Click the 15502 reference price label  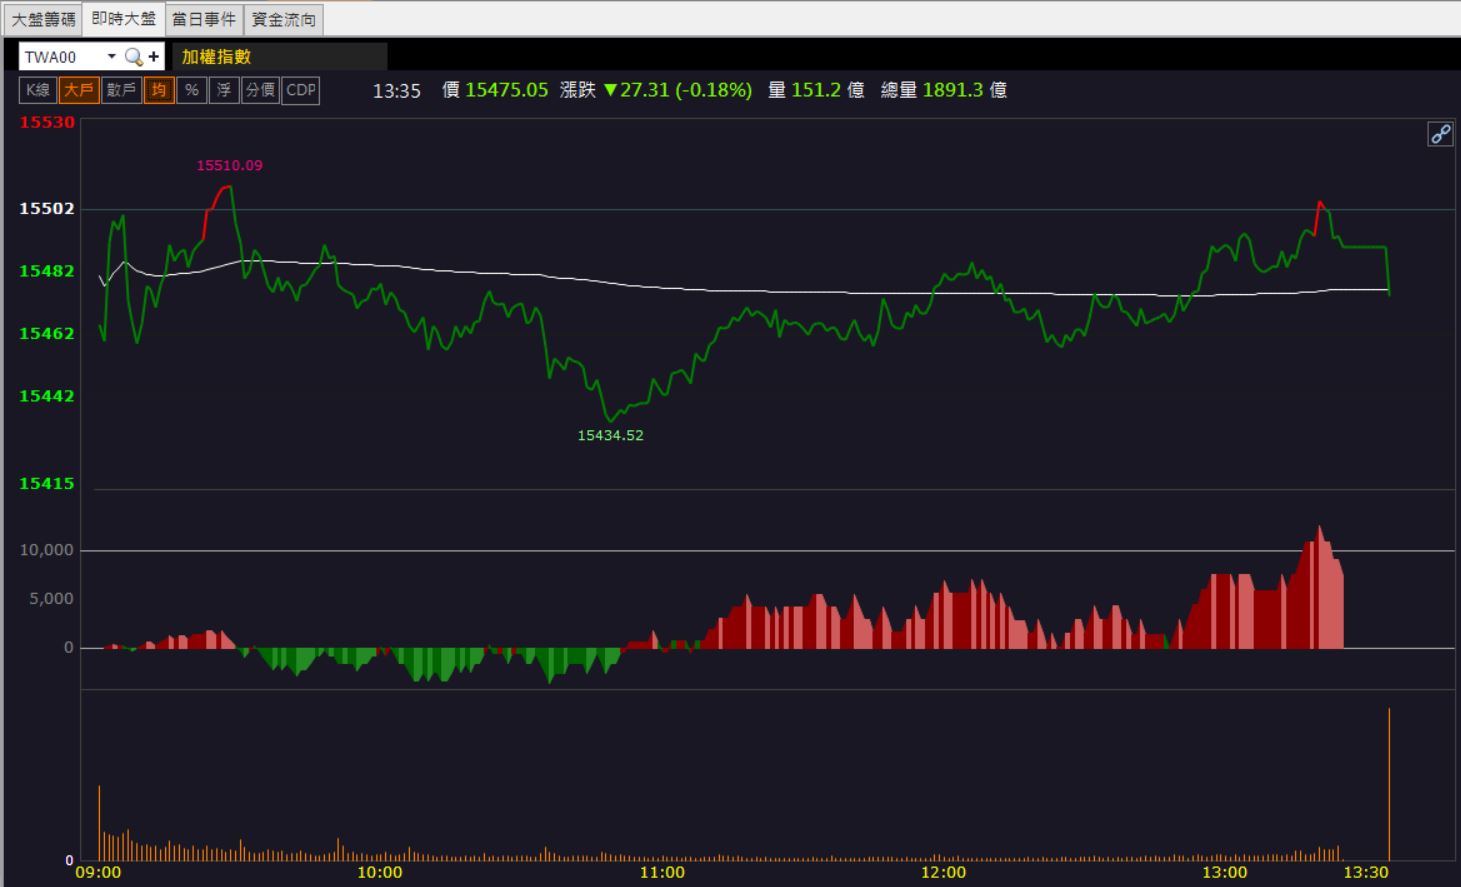(x=47, y=208)
